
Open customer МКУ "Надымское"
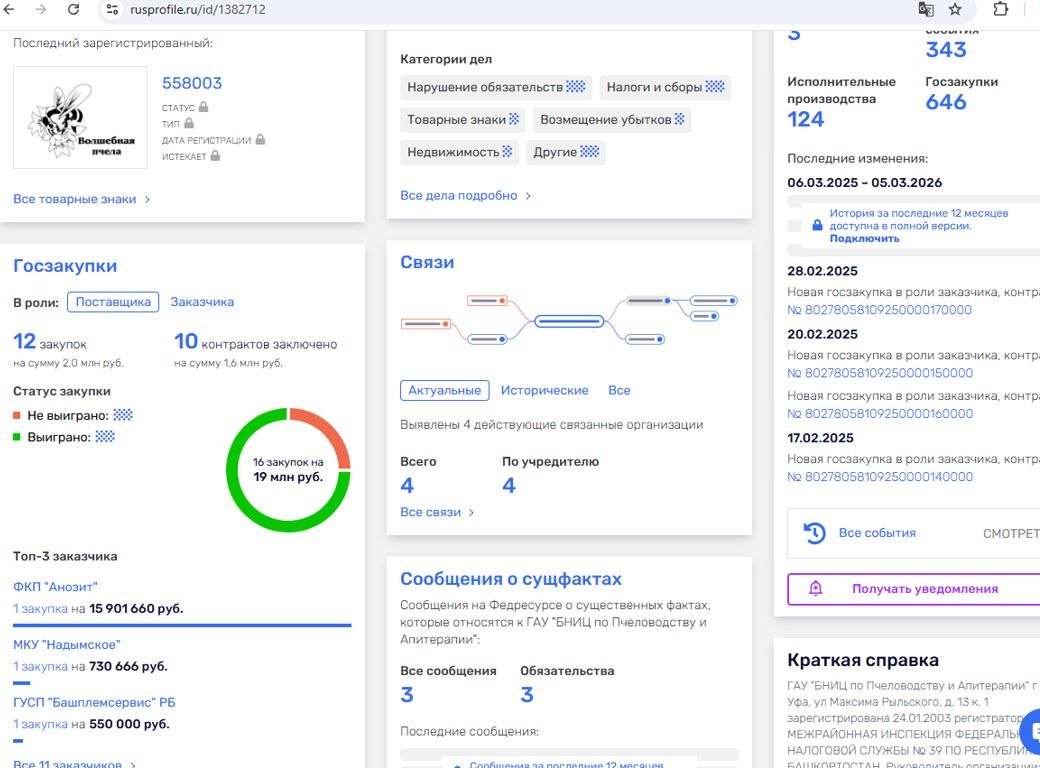tap(66, 645)
